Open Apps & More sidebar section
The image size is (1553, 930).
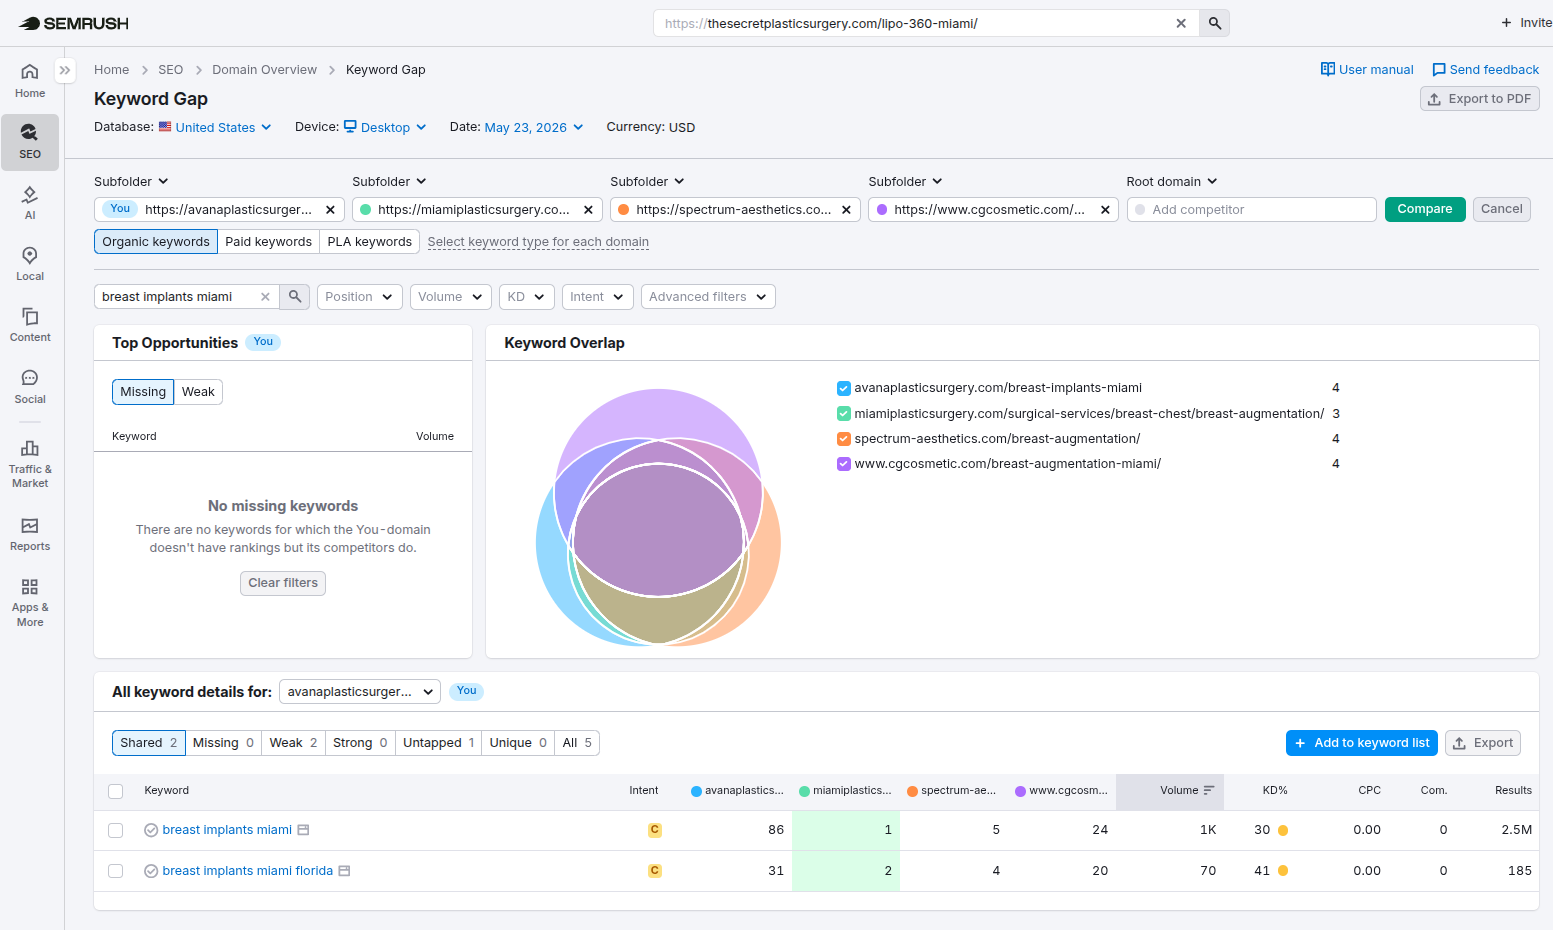click(x=30, y=601)
